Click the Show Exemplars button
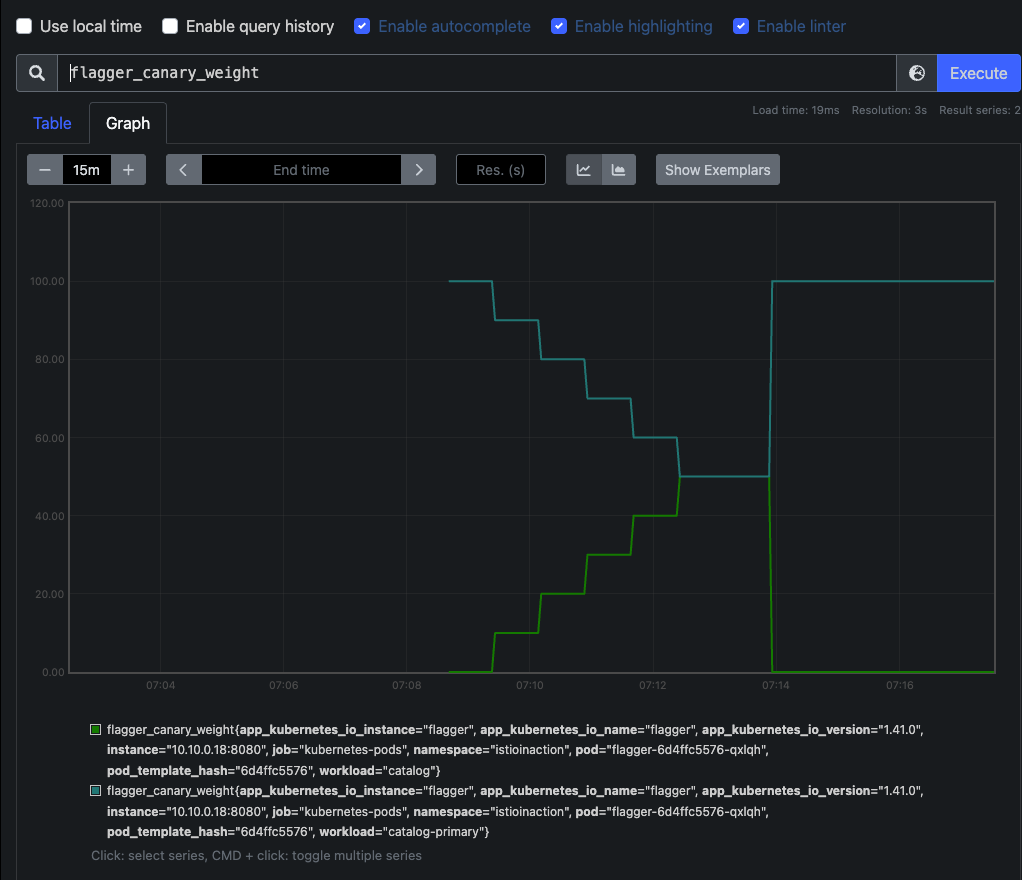The width and height of the screenshot is (1022, 880). coord(718,170)
